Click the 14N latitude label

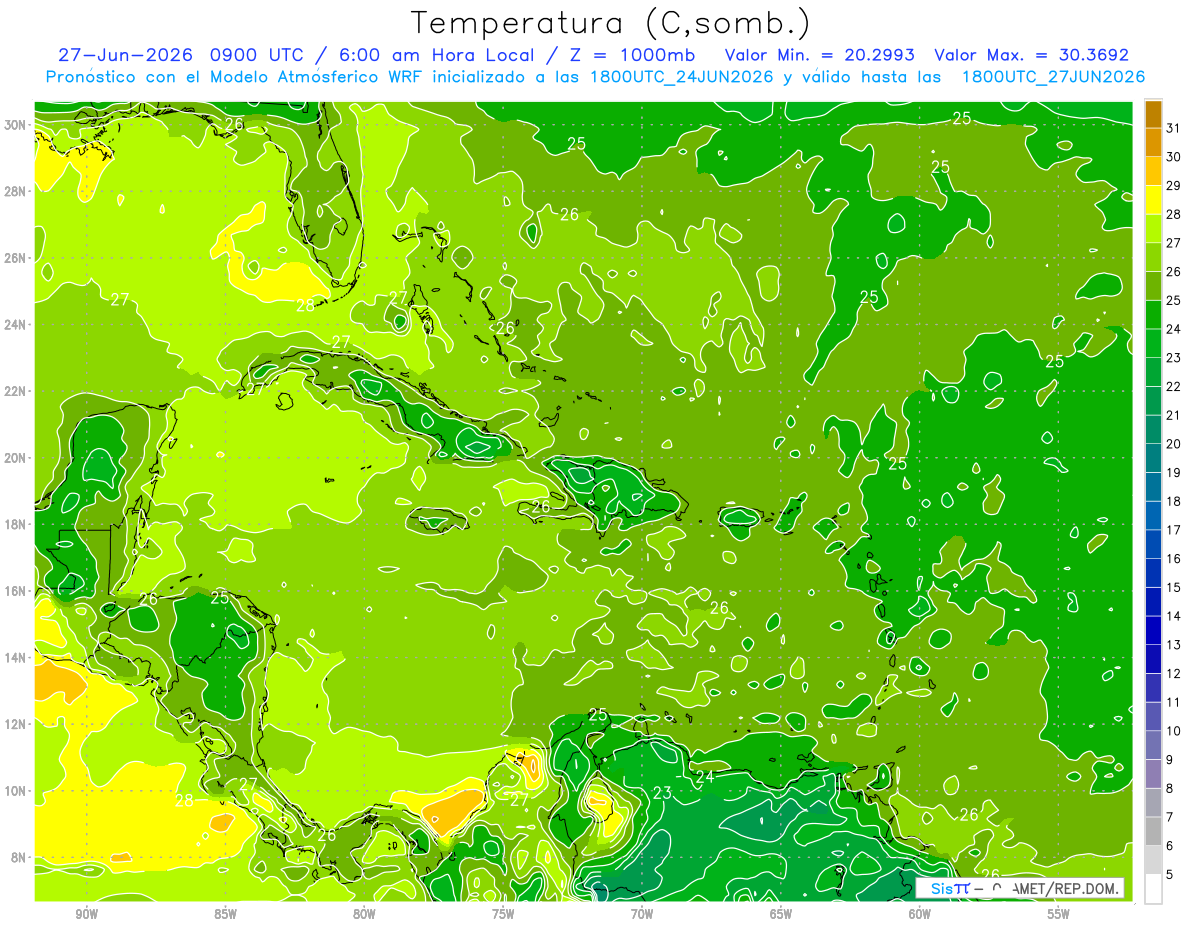(x=17, y=658)
